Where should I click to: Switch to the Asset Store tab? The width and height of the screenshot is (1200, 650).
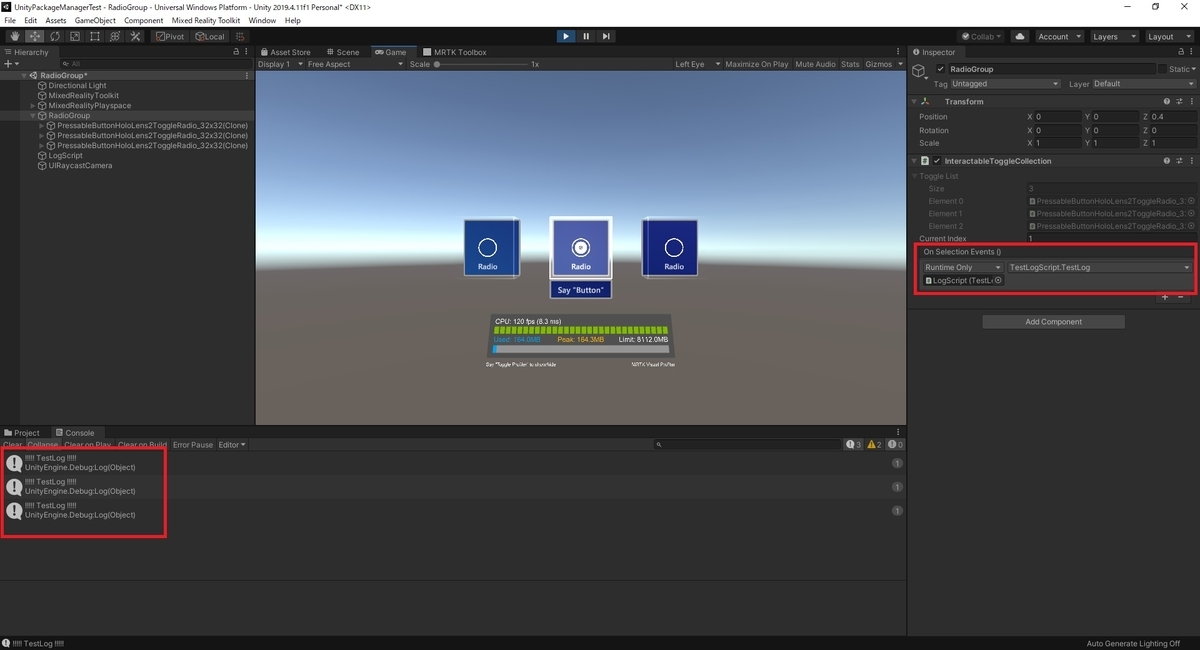click(285, 52)
